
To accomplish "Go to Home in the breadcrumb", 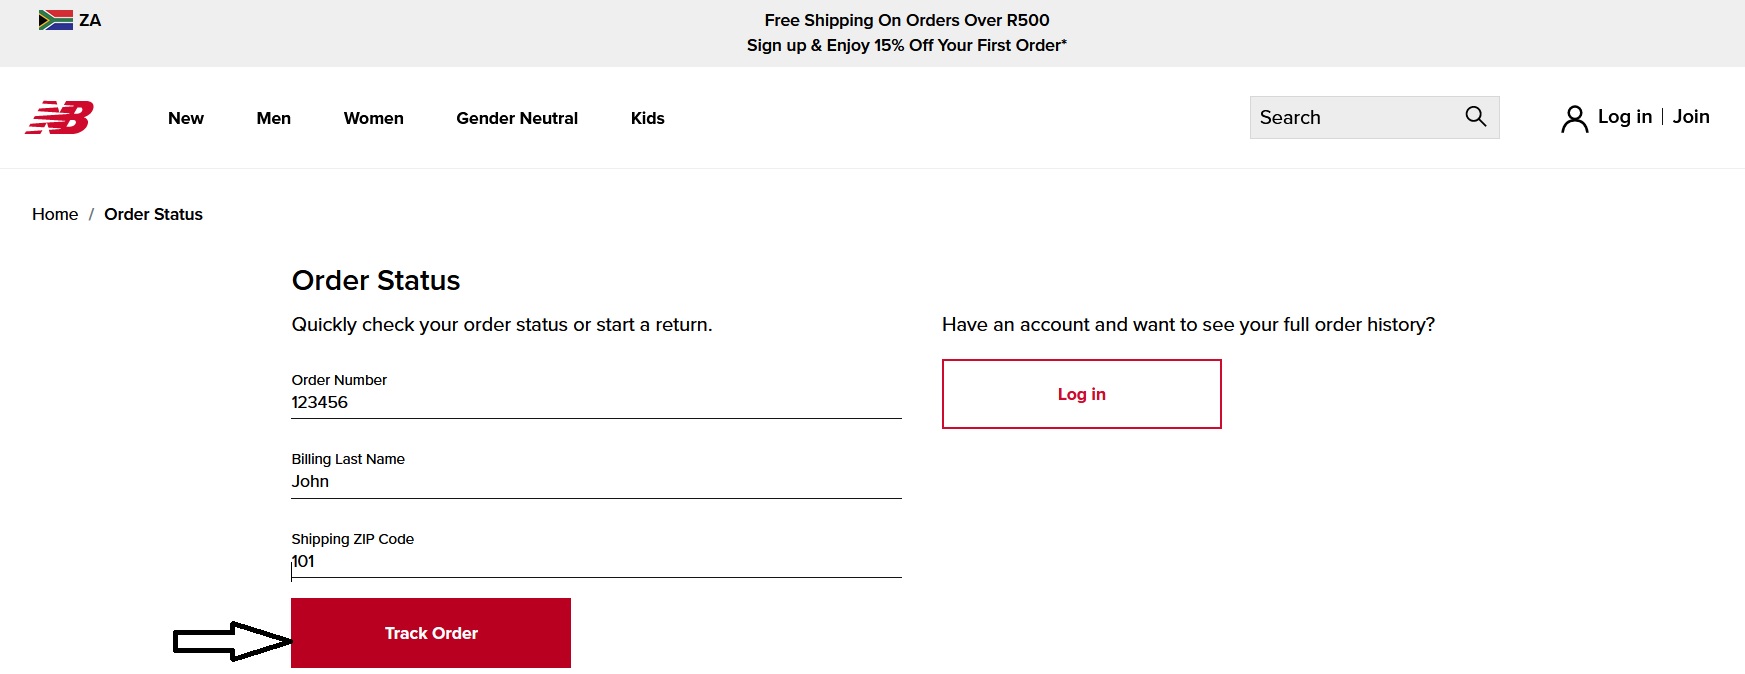I will tap(55, 214).
